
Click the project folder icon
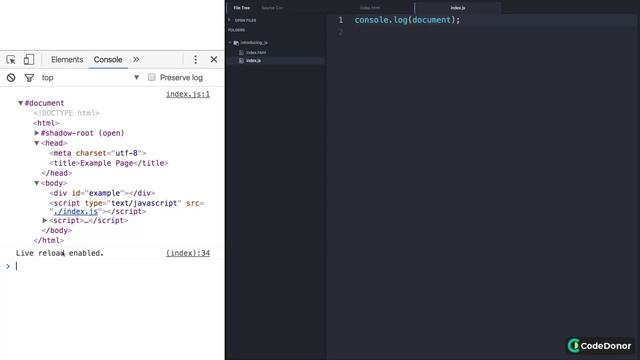click(x=236, y=42)
